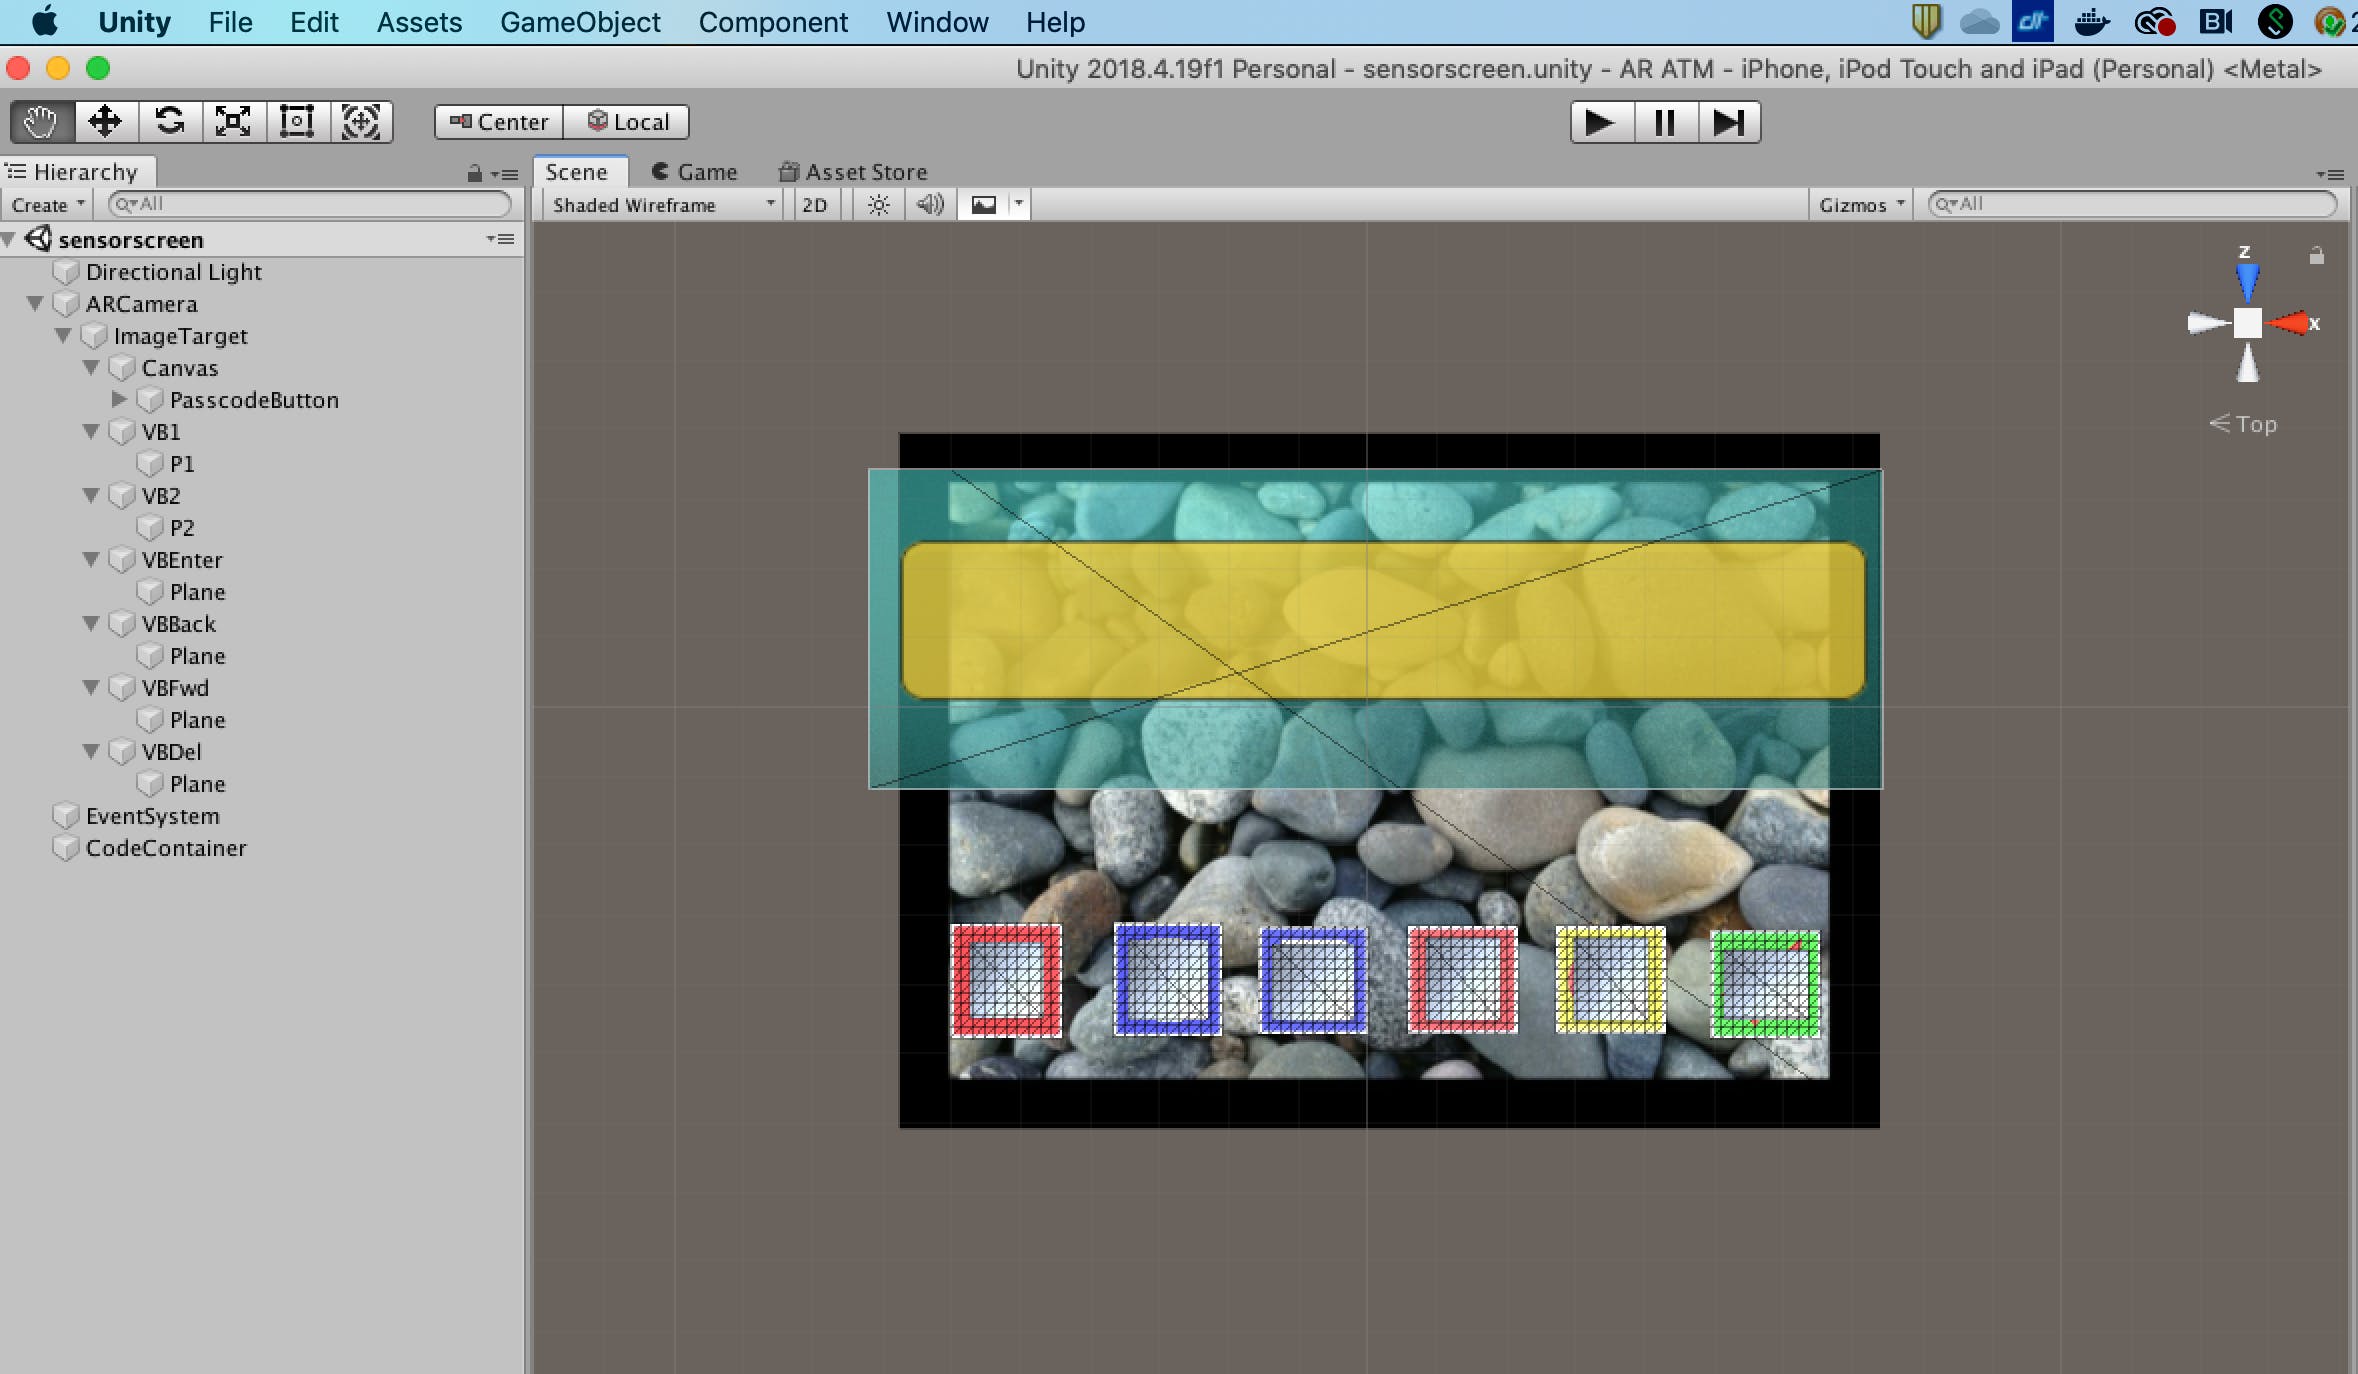This screenshot has height=1374, width=2358.
Task: Click the center cube of scene gizmo
Action: point(2247,323)
